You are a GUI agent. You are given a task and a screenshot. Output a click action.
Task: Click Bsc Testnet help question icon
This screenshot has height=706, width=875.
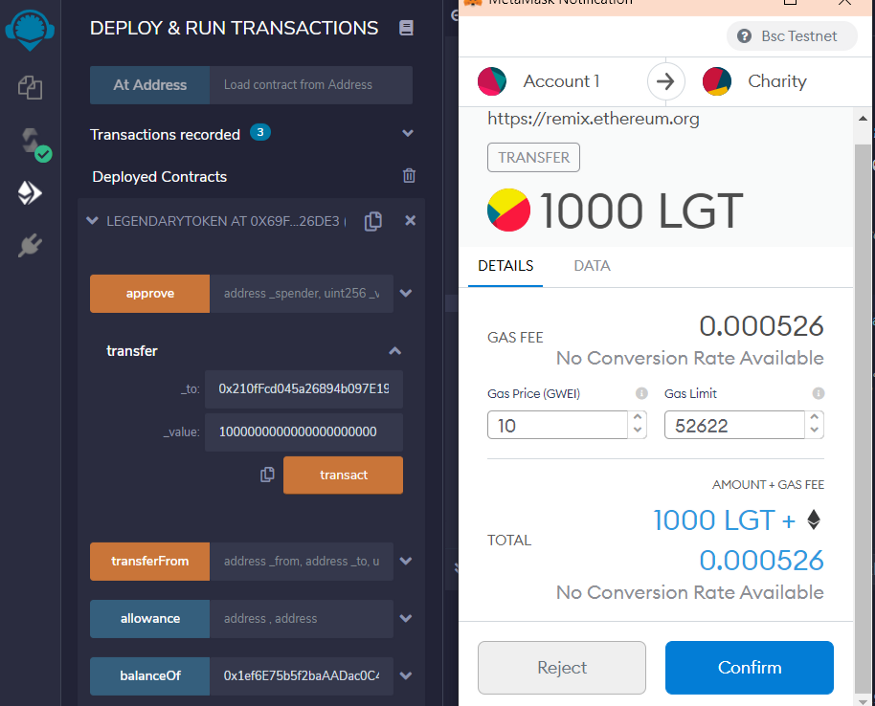[x=744, y=36]
